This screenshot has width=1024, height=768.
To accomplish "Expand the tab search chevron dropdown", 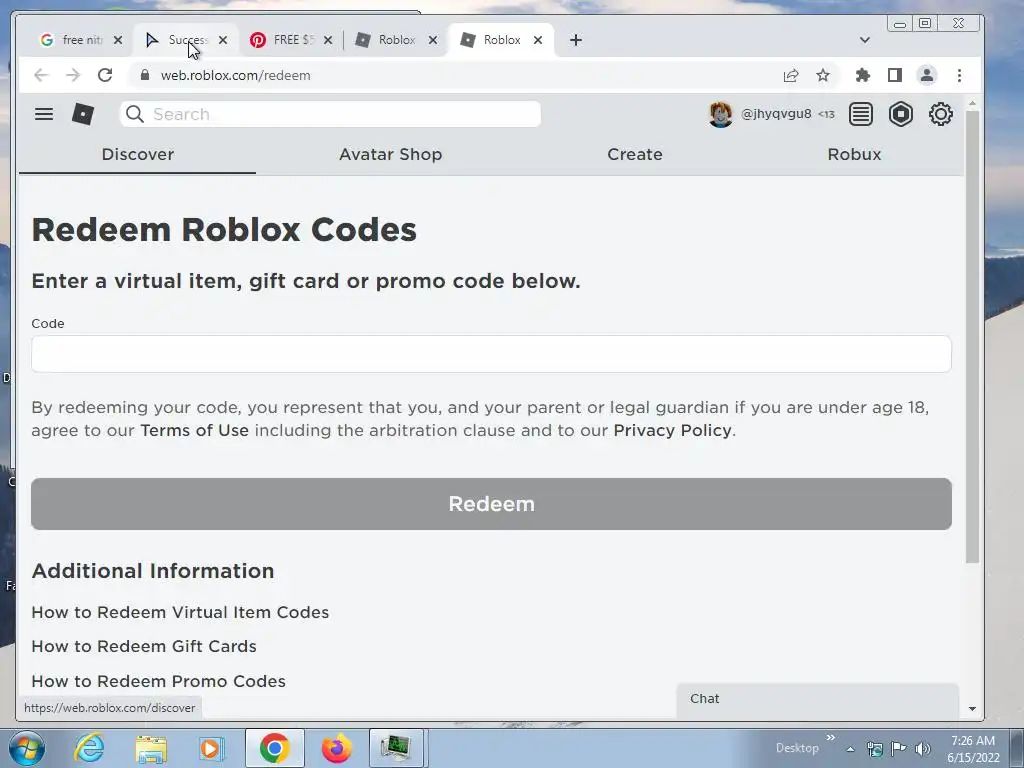I will [865, 40].
